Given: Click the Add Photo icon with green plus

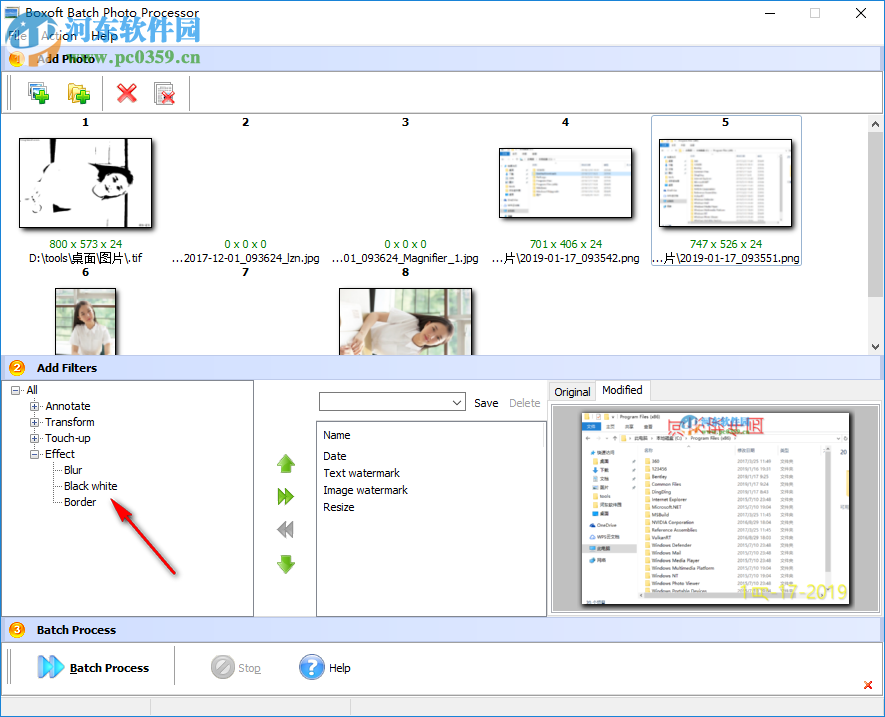Looking at the screenshot, I should click(x=38, y=92).
